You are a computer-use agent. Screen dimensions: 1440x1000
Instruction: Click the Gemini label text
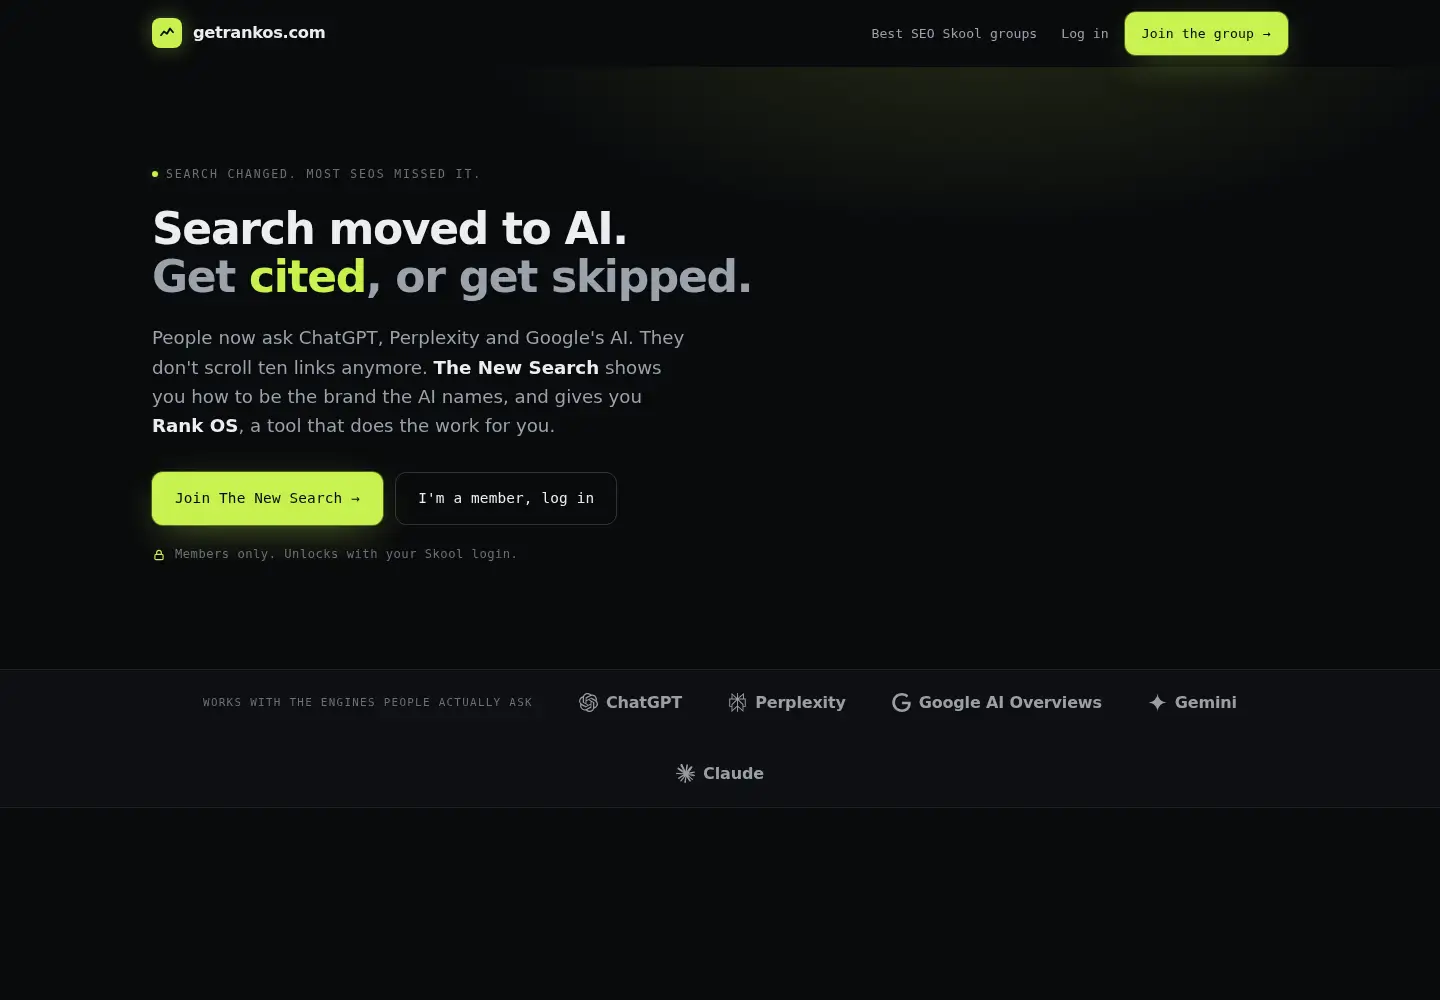click(1206, 703)
